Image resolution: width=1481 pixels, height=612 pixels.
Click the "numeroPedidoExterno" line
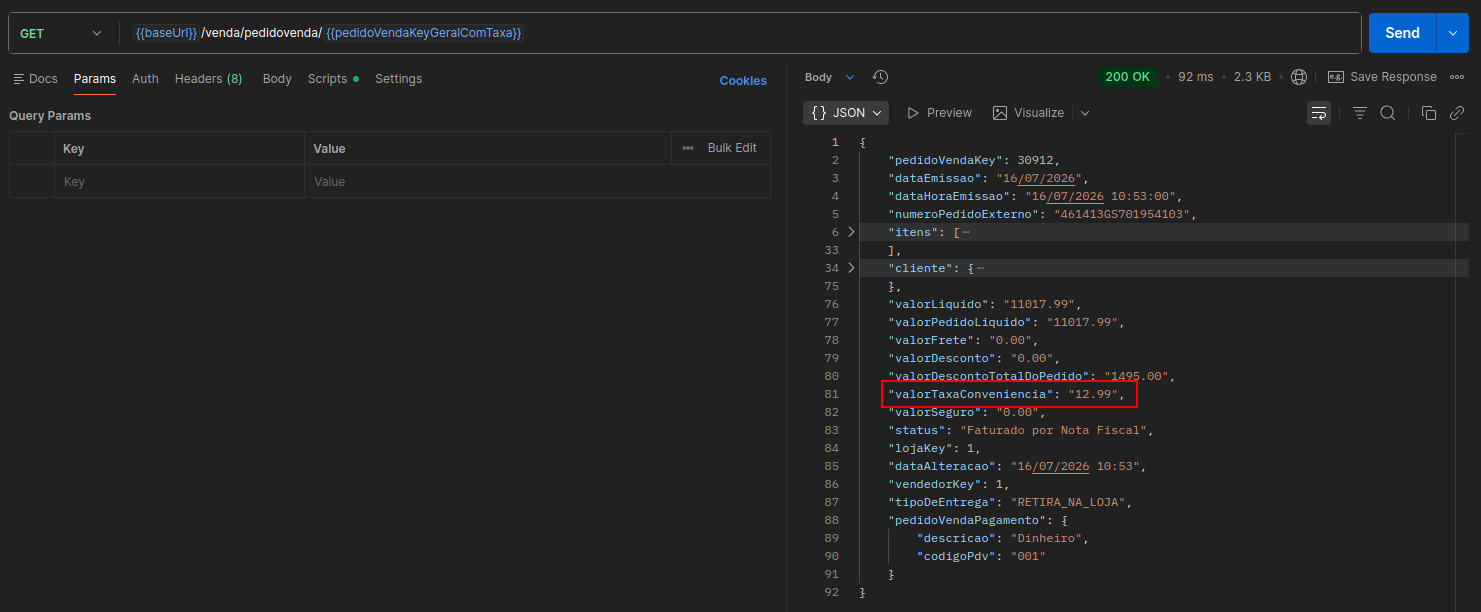pos(1042,214)
